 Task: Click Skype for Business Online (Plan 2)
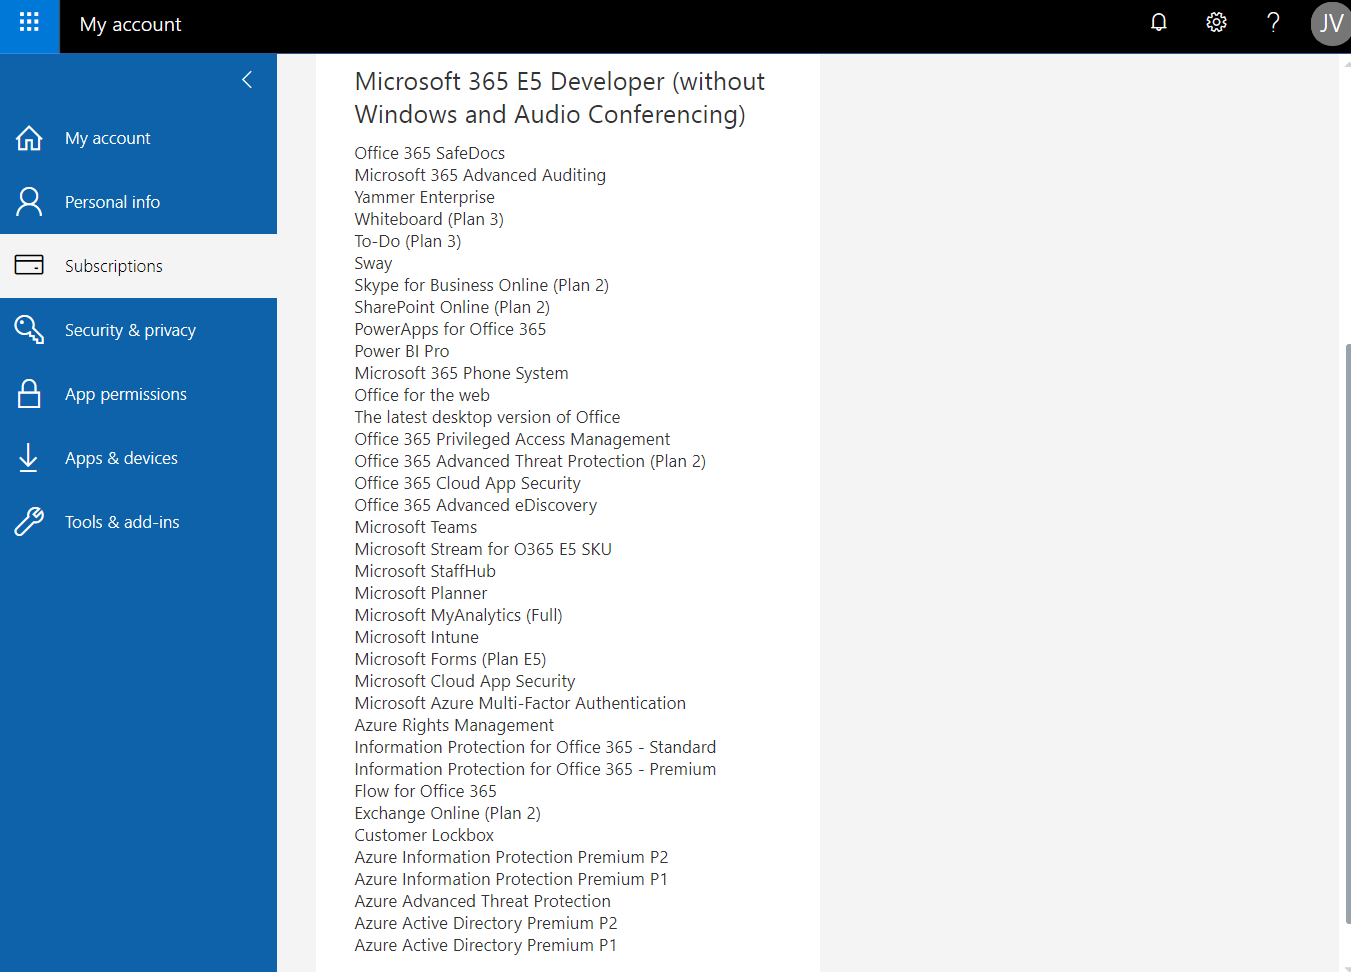pyautogui.click(x=481, y=285)
